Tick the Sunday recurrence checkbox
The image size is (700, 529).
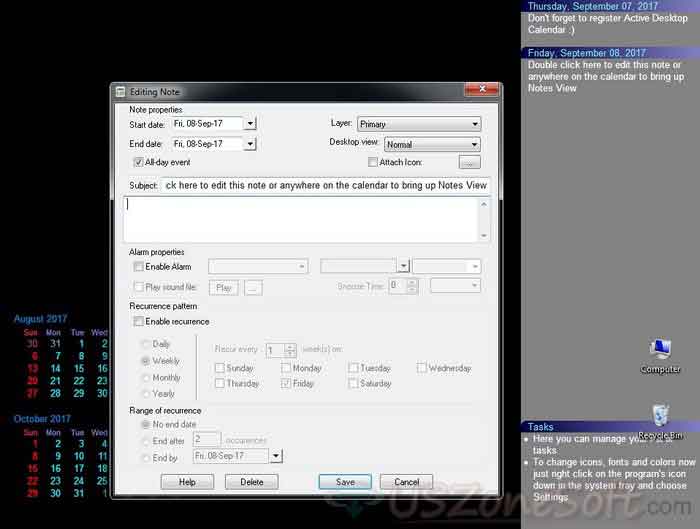tap(220, 368)
